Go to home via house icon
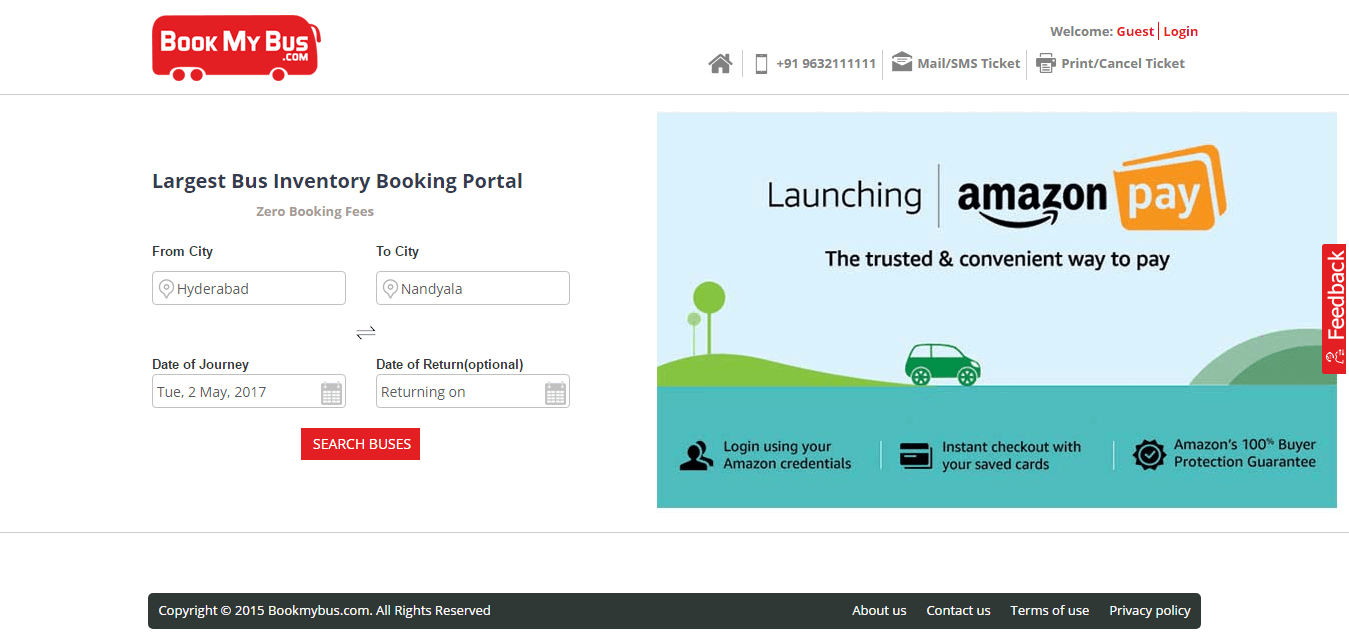The image size is (1349, 644). tap(720, 64)
